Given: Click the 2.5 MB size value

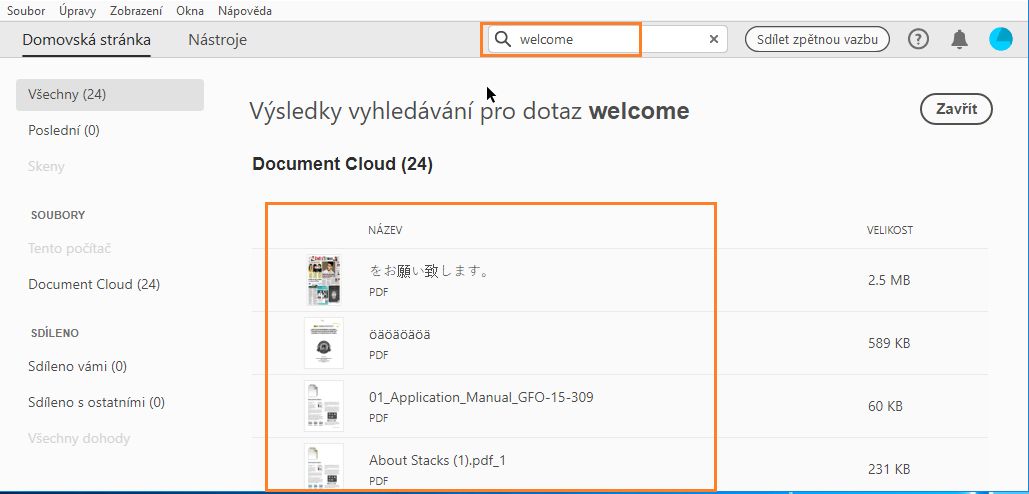Looking at the screenshot, I should pyautogui.click(x=889, y=280).
